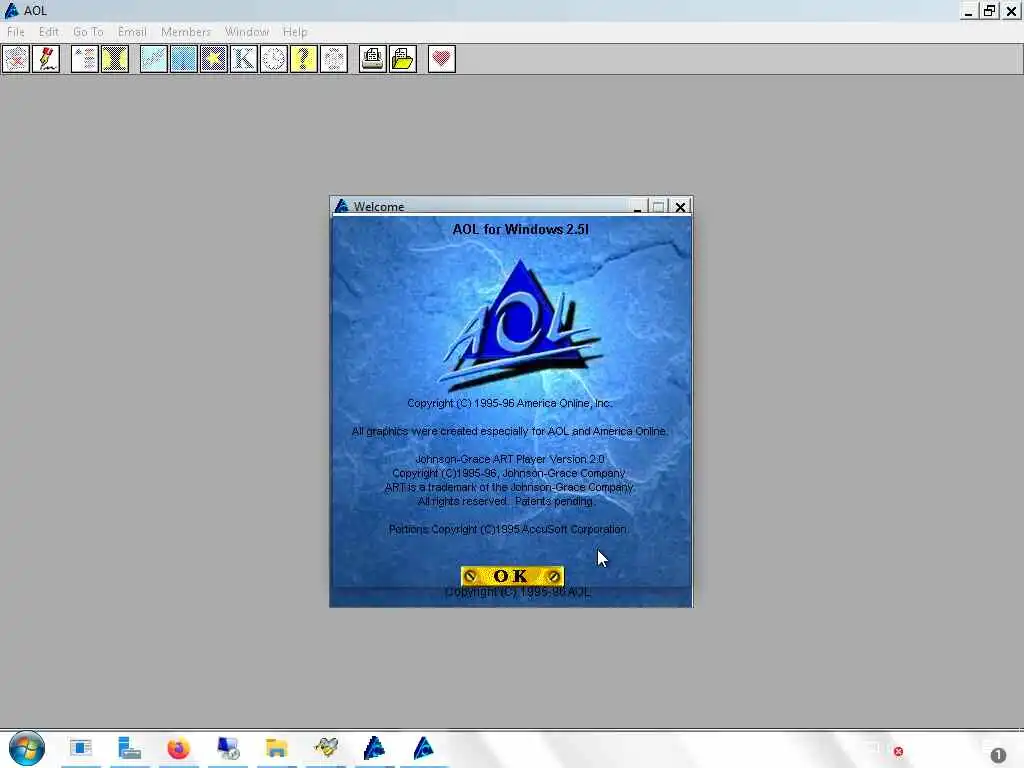Click the dotted globe toolbar icon
Screen dimensions: 1024x768
334,59
